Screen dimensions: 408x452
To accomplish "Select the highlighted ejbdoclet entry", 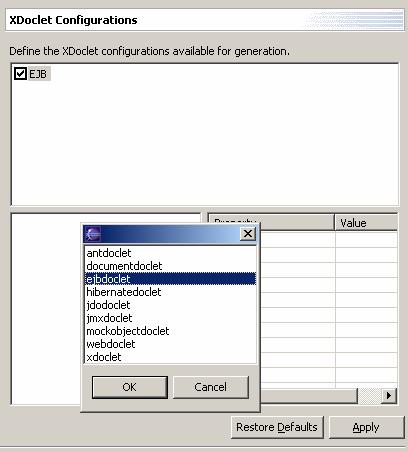I will coord(170,279).
